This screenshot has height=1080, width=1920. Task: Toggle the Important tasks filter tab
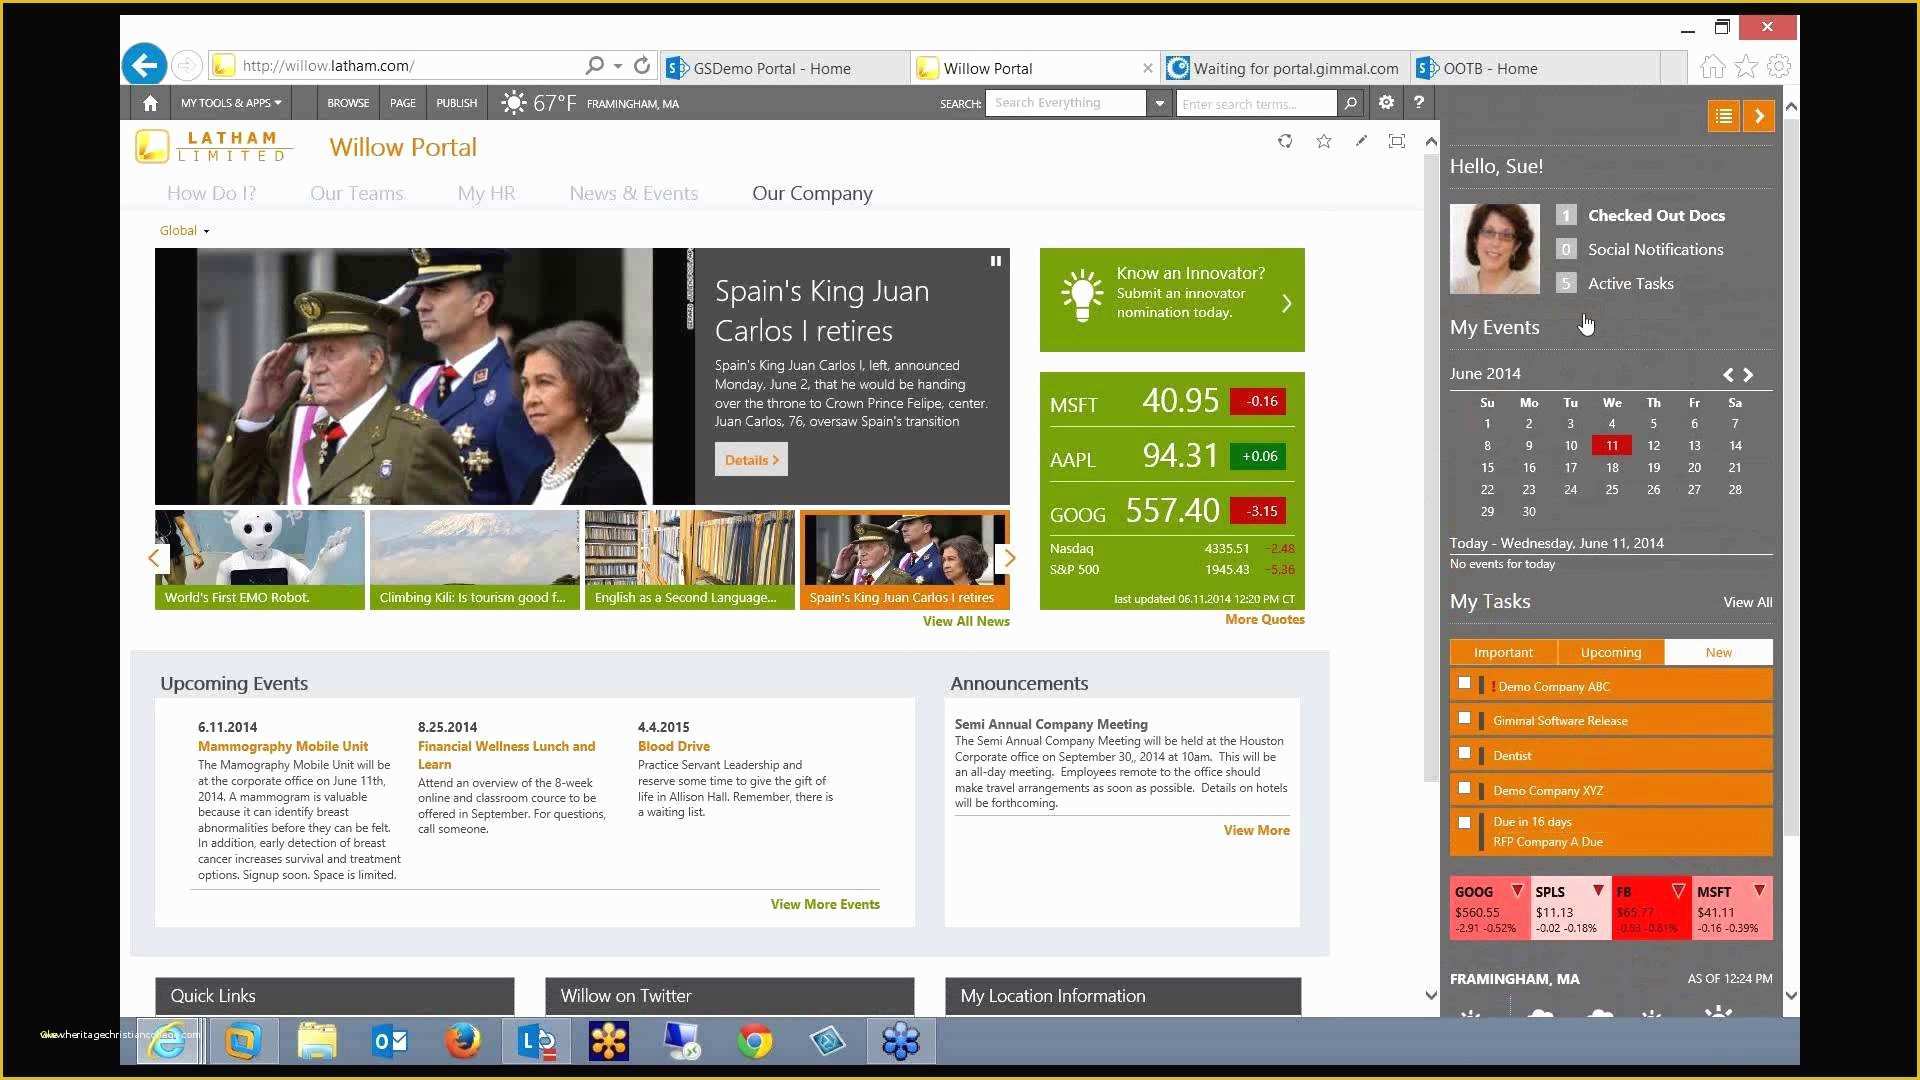pos(1502,651)
